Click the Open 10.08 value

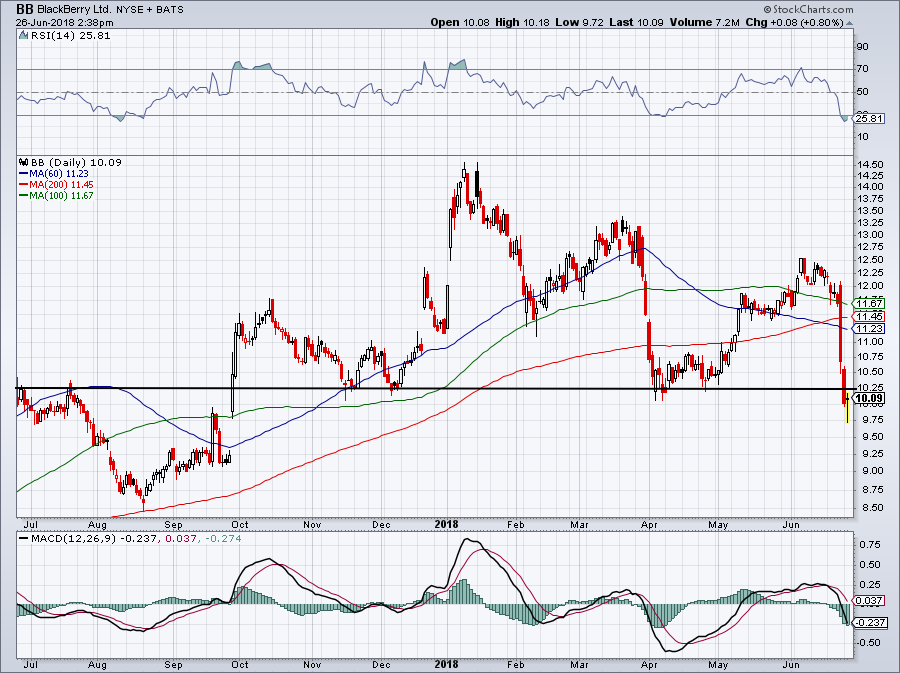click(x=460, y=22)
